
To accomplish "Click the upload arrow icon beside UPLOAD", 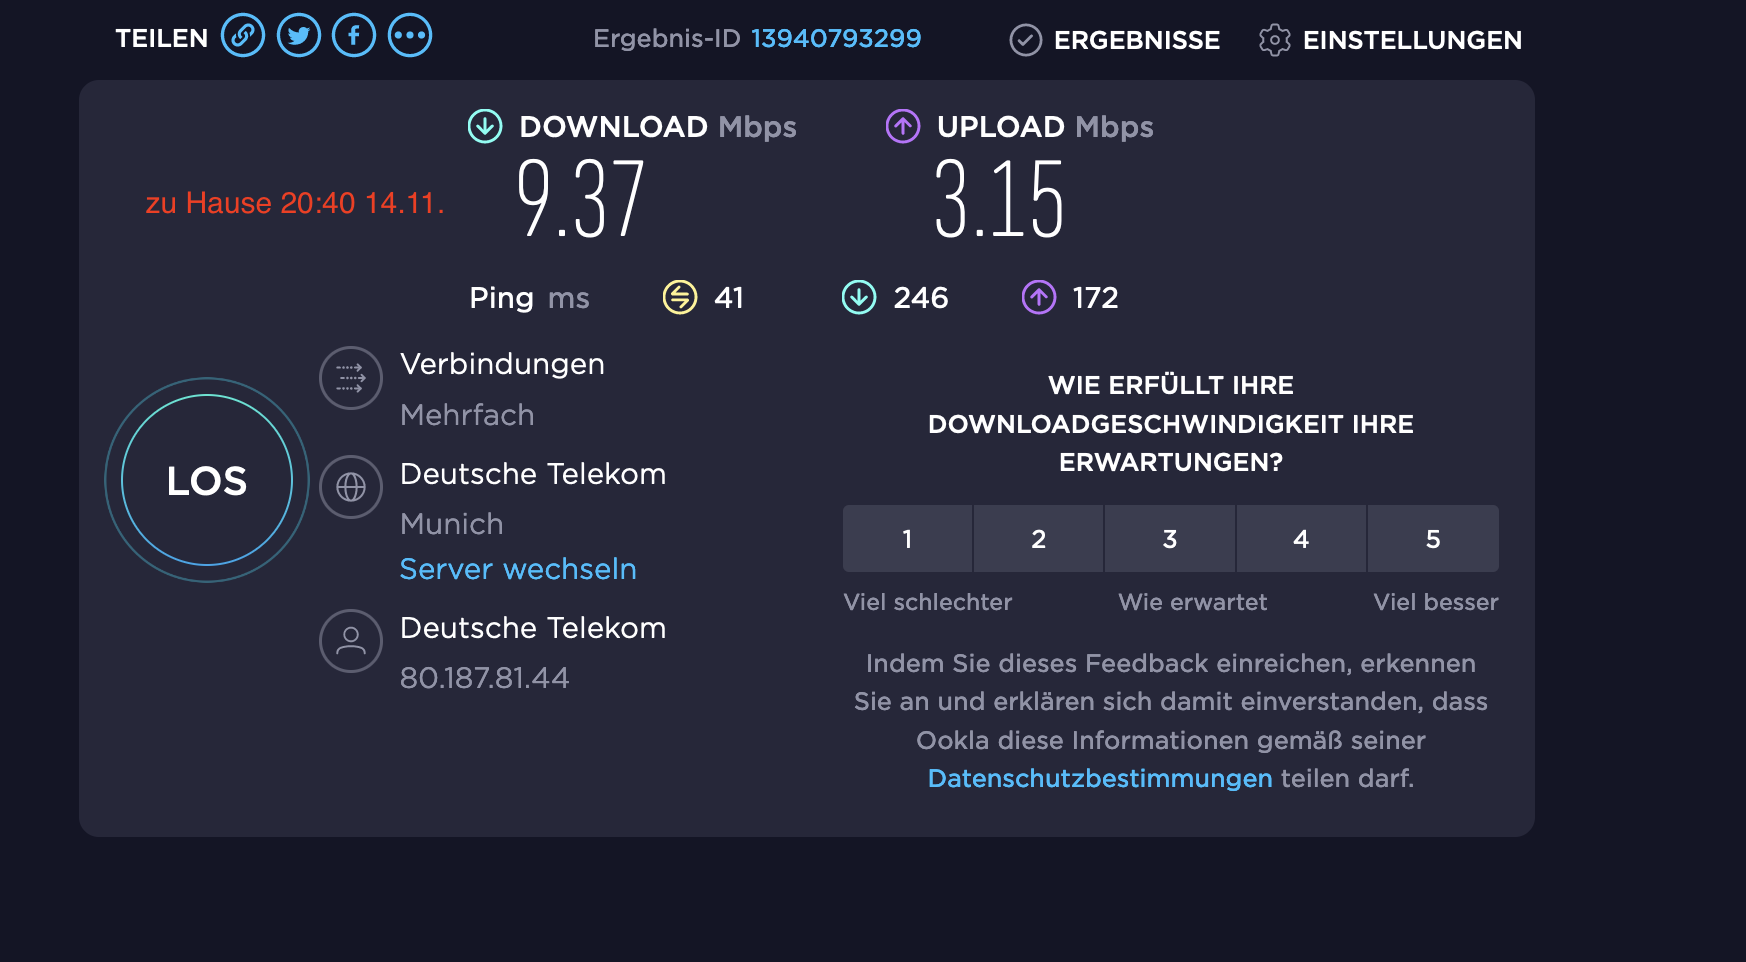I will click(903, 126).
